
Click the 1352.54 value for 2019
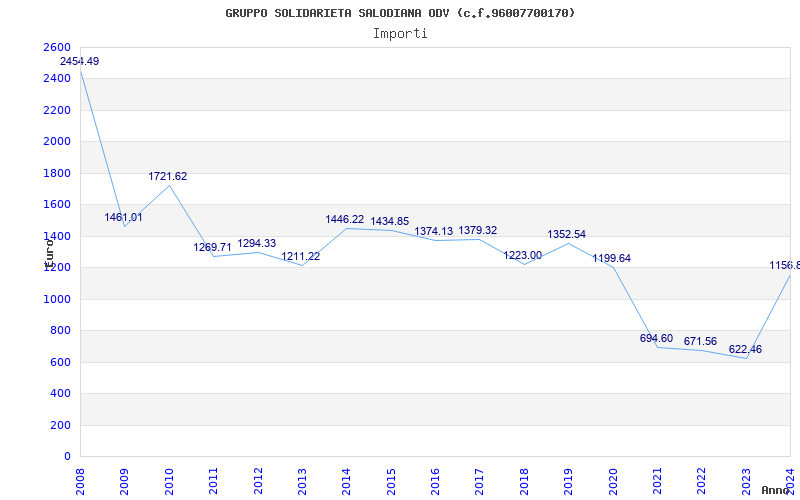tap(567, 235)
